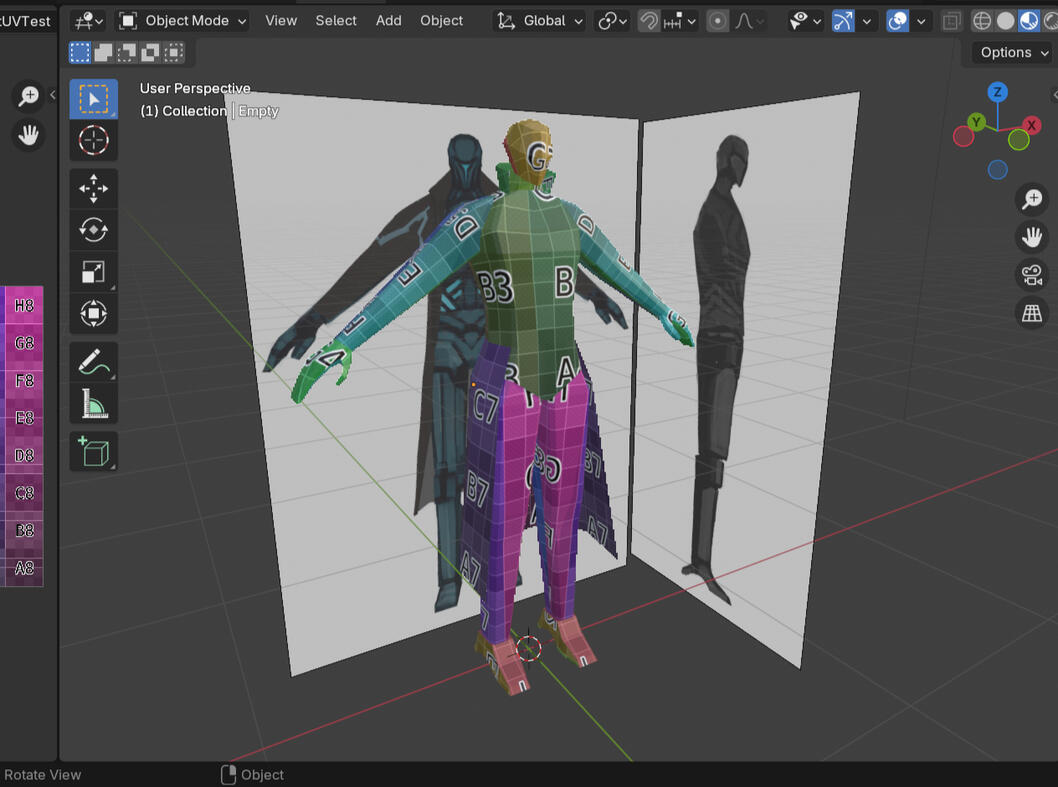Image resolution: width=1058 pixels, height=787 pixels.
Task: Pick the Annotate pencil tool
Action: (x=93, y=362)
